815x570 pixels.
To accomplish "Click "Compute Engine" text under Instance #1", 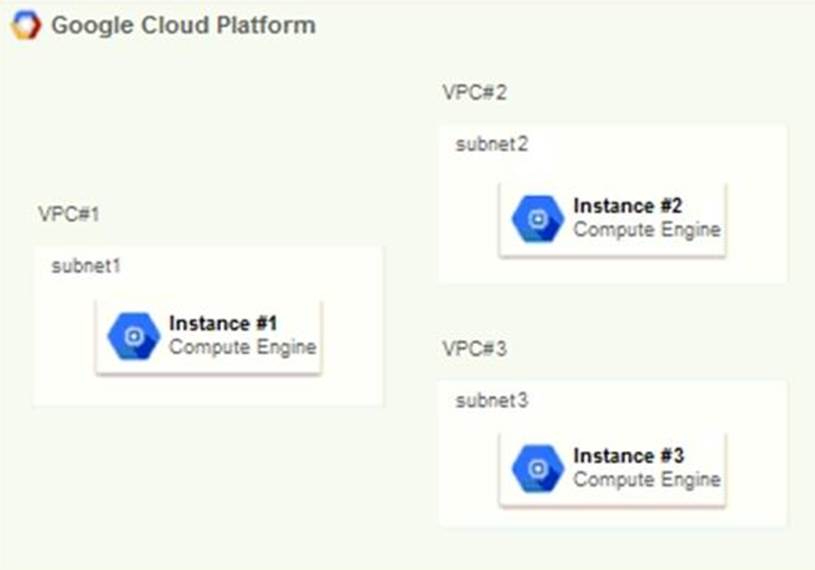I will pos(243,348).
